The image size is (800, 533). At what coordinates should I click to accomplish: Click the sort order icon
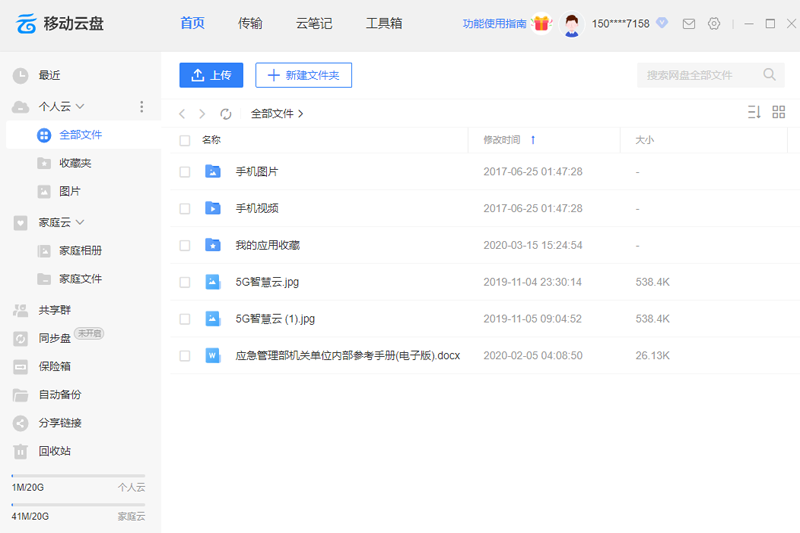[x=754, y=113]
